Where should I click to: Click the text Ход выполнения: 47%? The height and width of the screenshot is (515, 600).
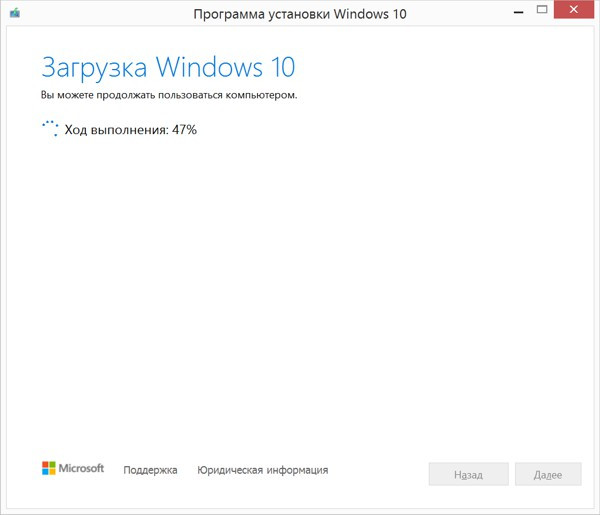click(x=130, y=130)
